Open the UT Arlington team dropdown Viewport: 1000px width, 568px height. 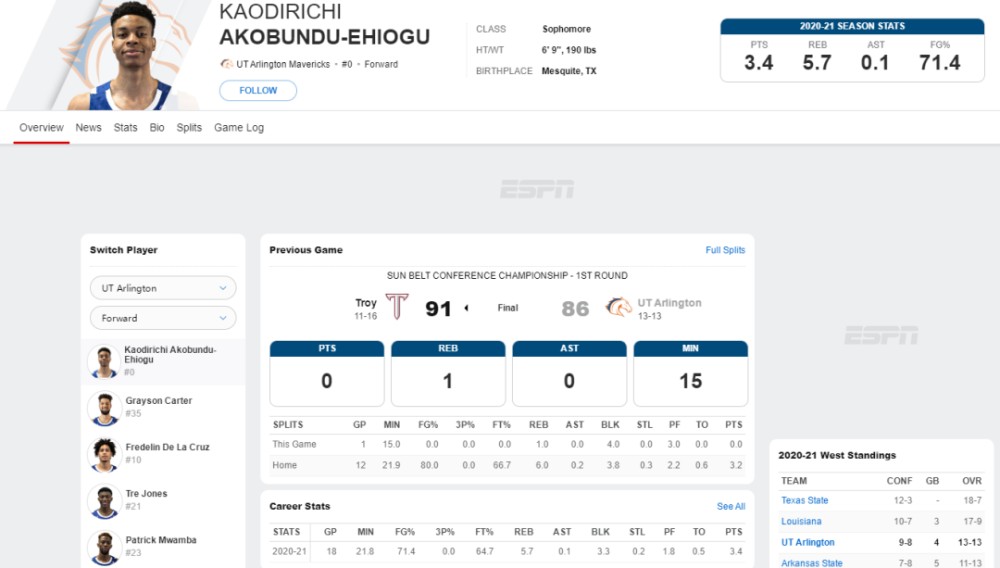(x=163, y=288)
